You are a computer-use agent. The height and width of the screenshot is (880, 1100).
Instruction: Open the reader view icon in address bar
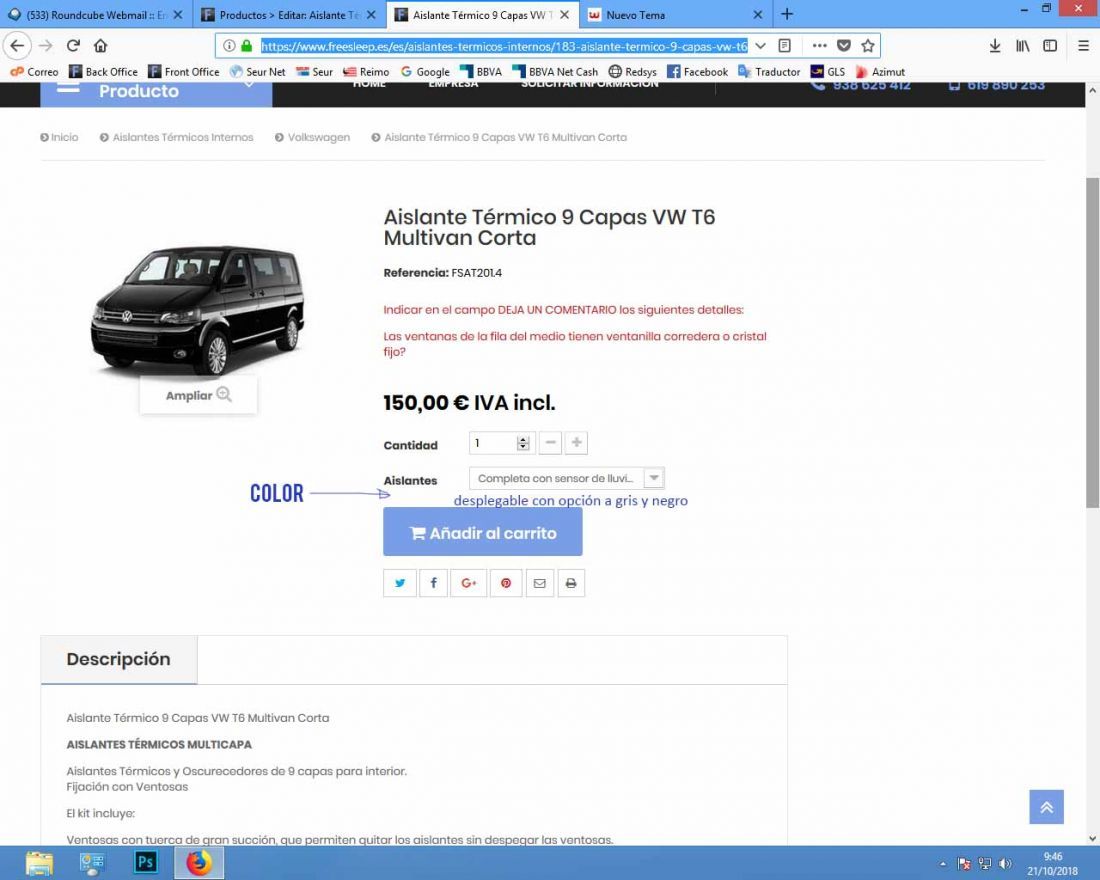pyautogui.click(x=784, y=46)
